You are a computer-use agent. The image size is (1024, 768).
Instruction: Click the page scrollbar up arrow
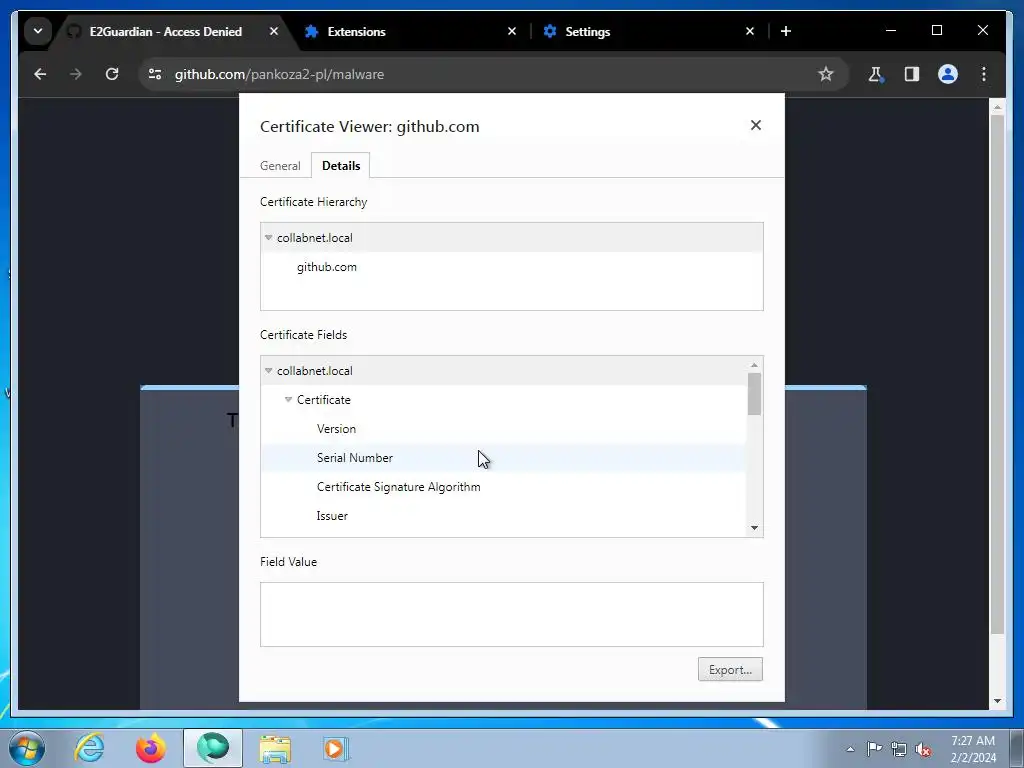(997, 106)
